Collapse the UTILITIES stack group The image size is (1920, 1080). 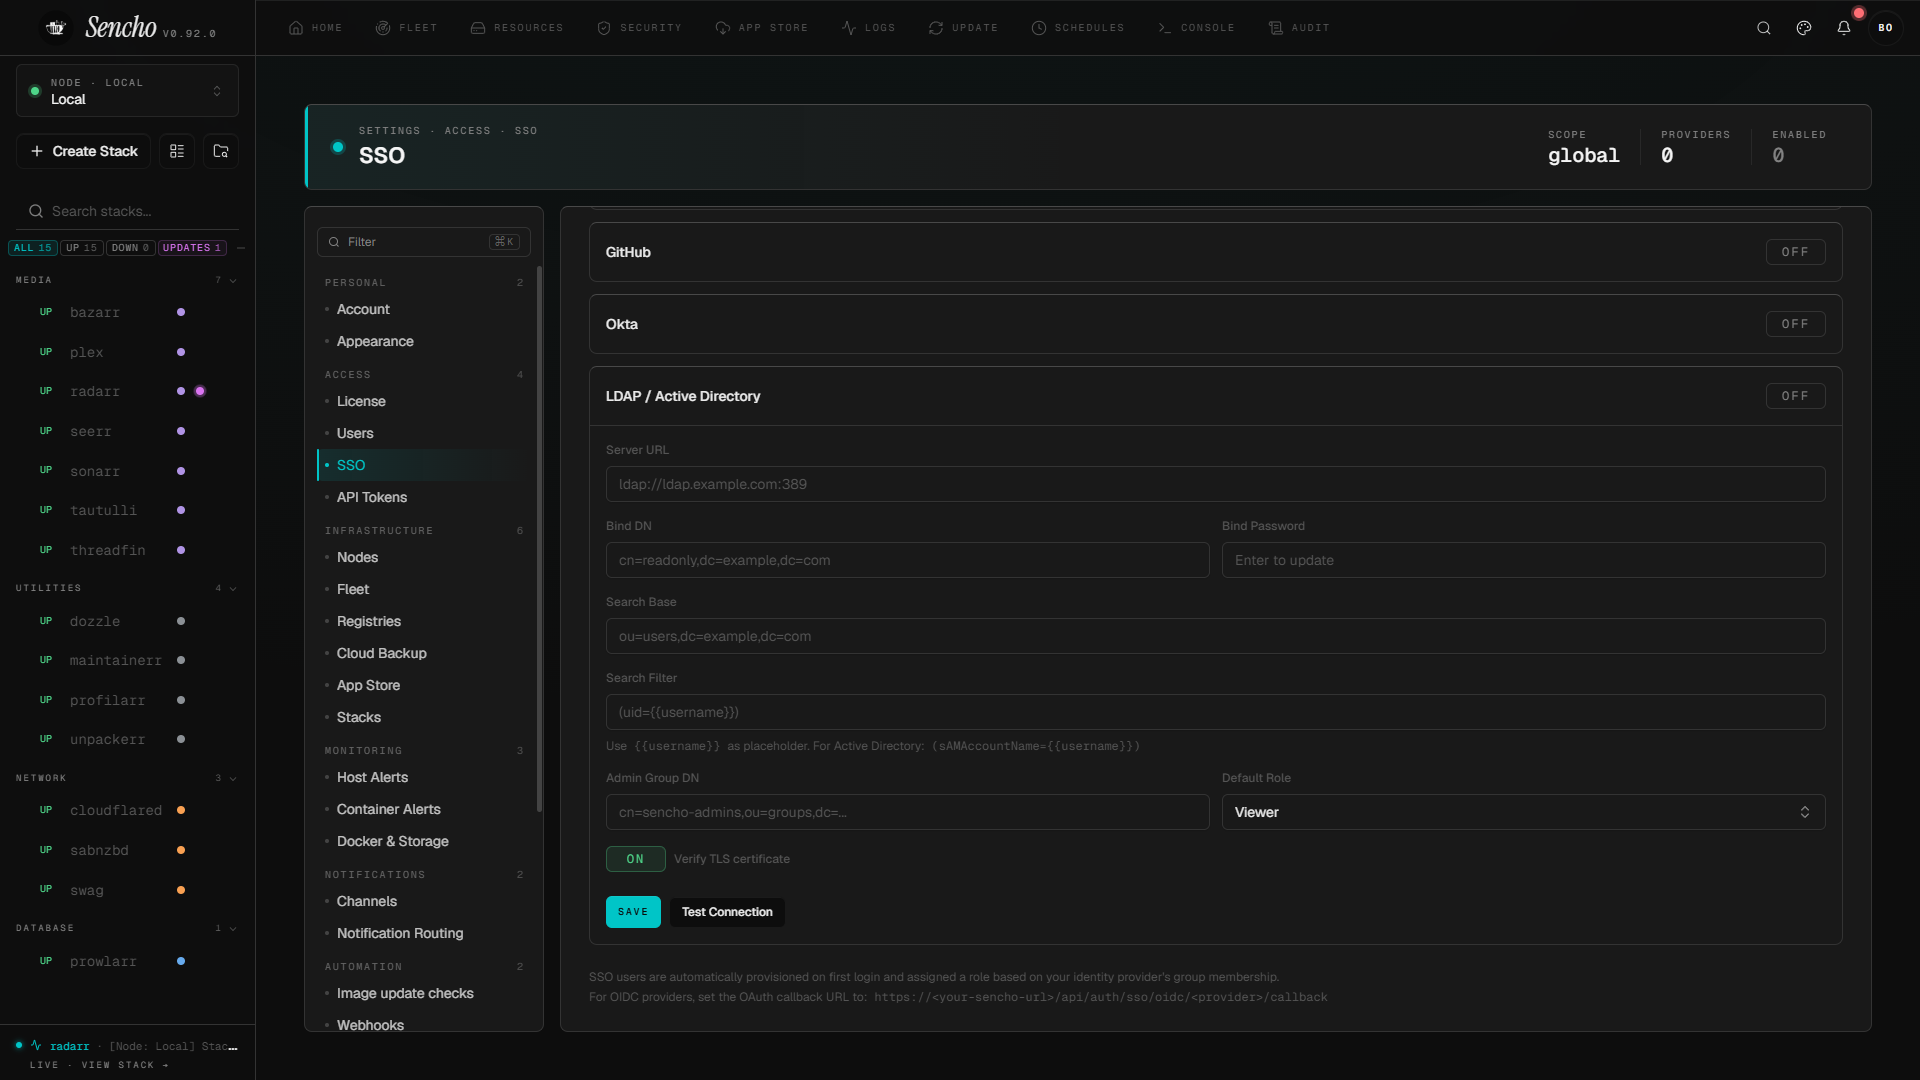pos(233,589)
